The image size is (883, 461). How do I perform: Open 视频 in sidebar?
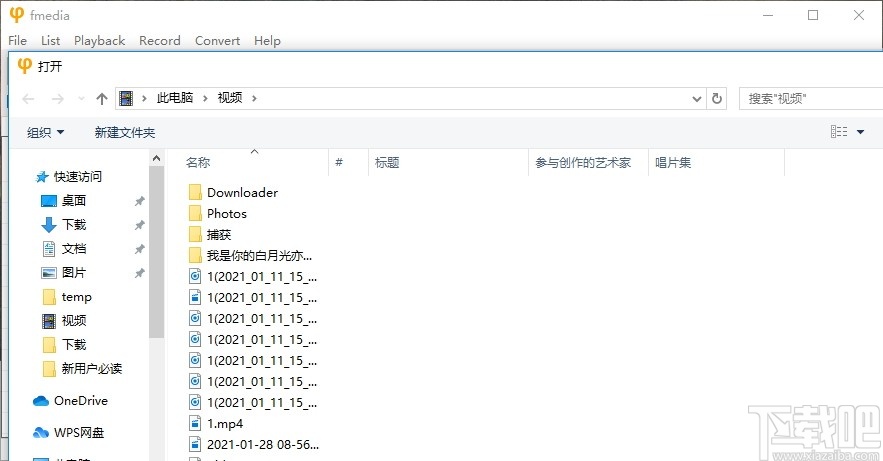(74, 321)
